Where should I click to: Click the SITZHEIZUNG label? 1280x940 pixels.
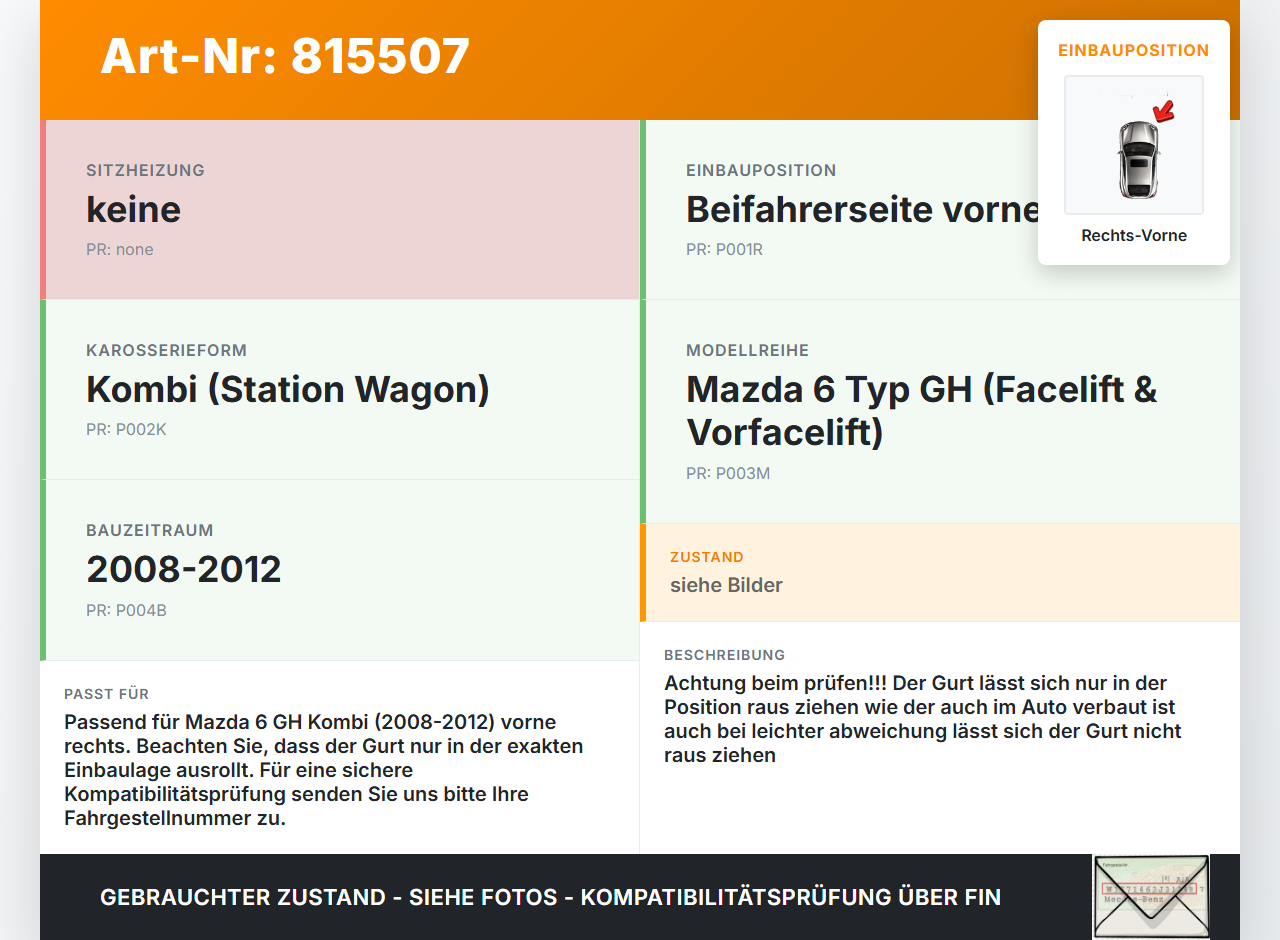click(145, 170)
